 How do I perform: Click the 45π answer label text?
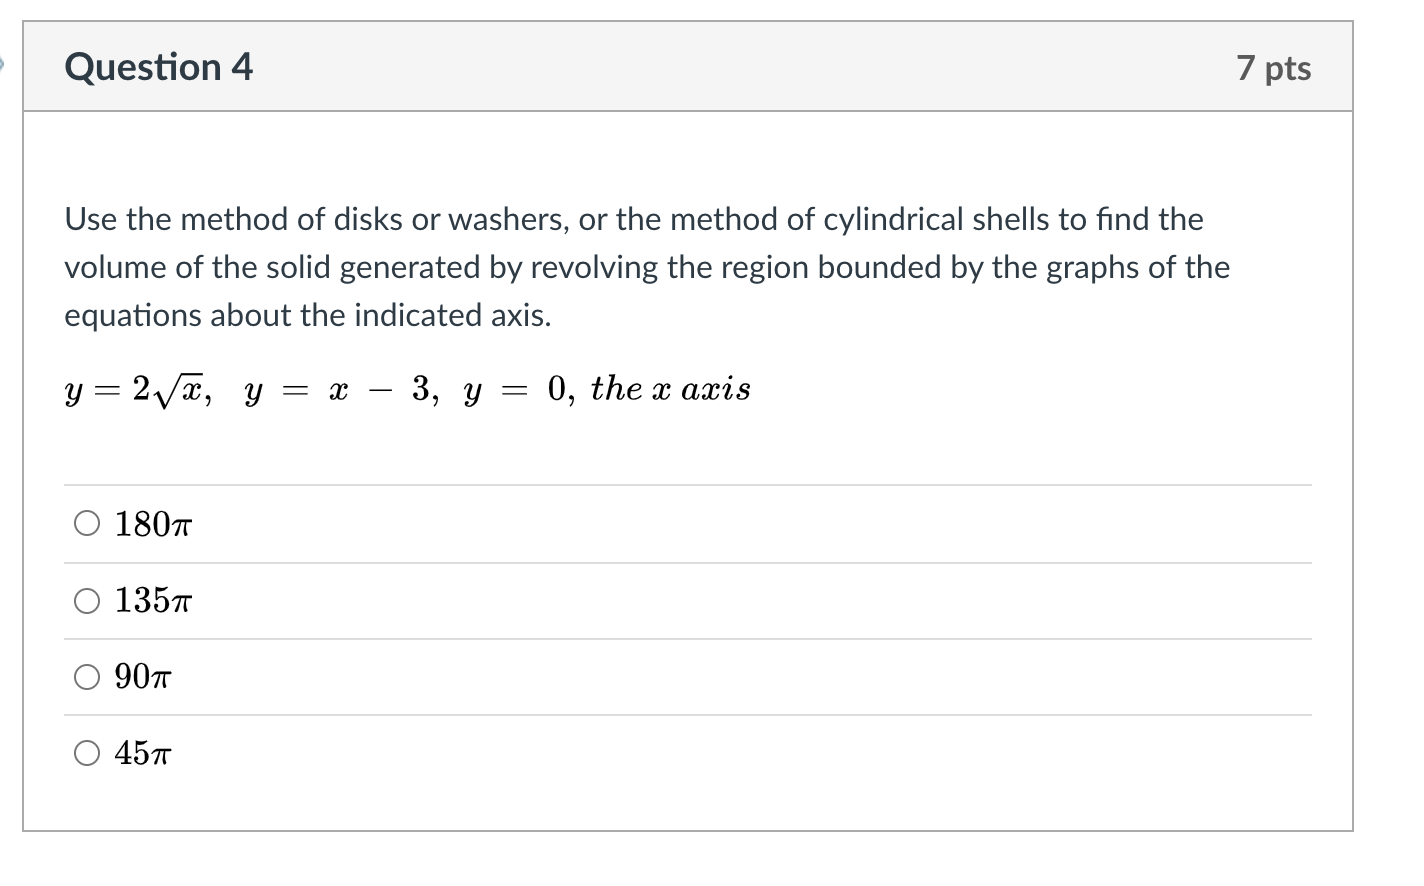pos(143,753)
